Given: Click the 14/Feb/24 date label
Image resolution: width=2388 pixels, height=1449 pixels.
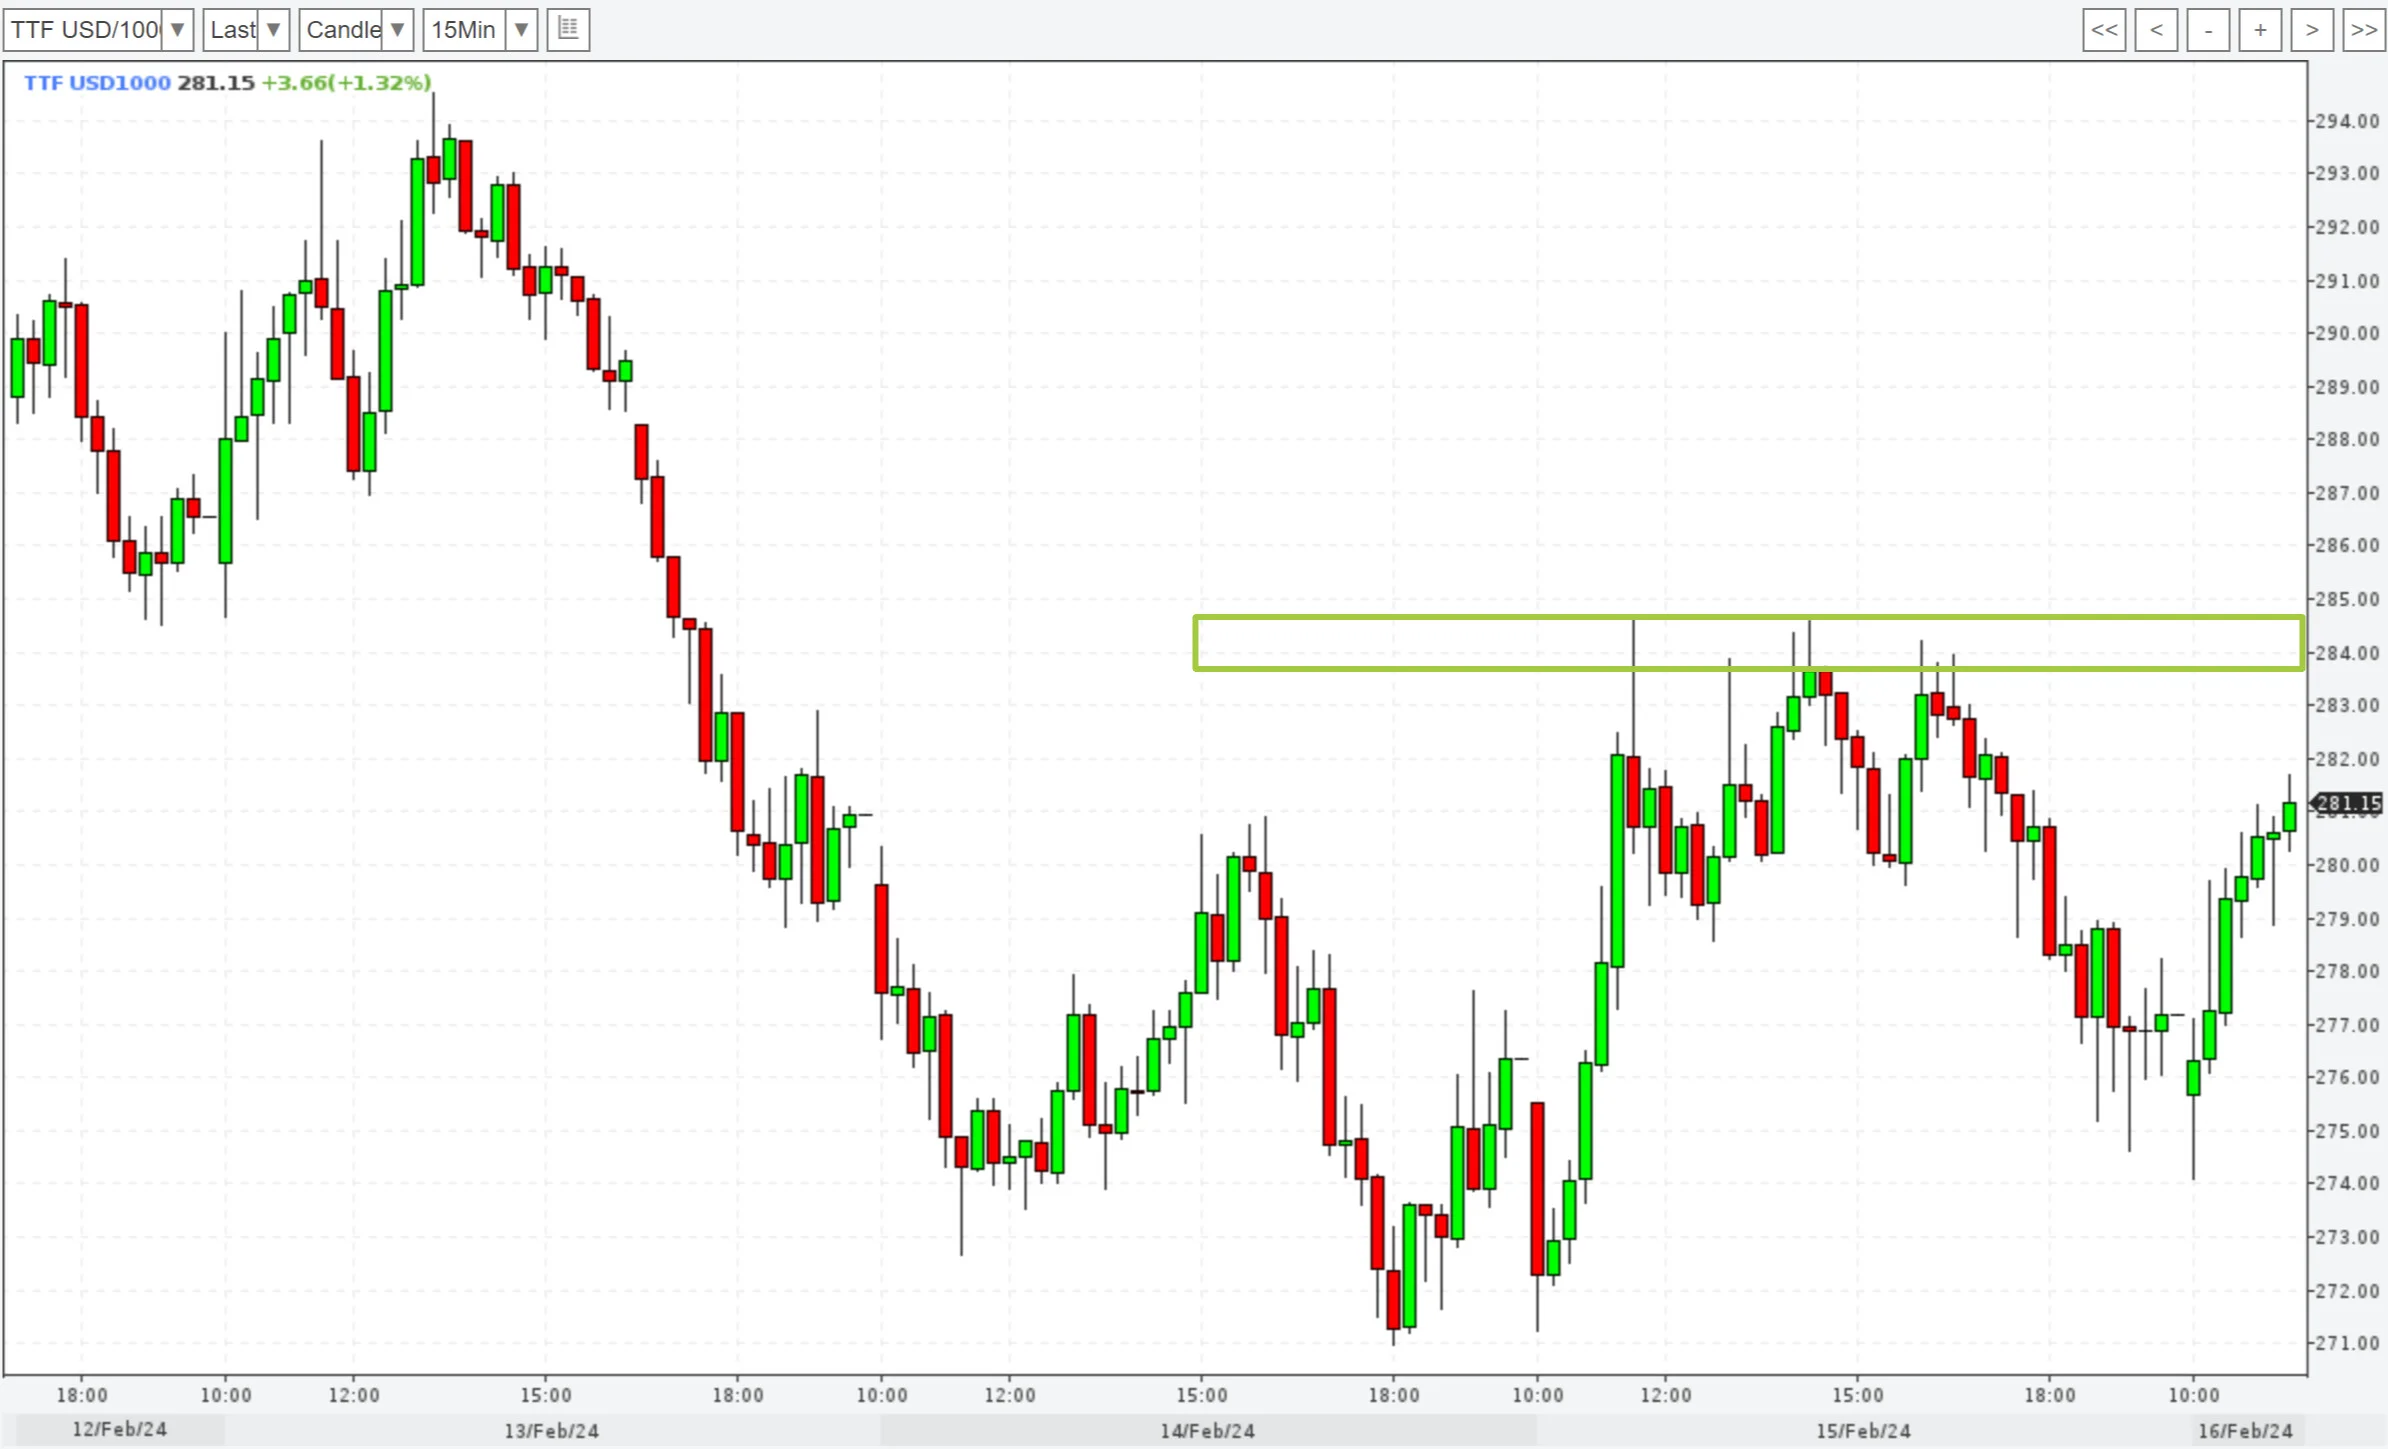Looking at the screenshot, I should click(x=1207, y=1431).
